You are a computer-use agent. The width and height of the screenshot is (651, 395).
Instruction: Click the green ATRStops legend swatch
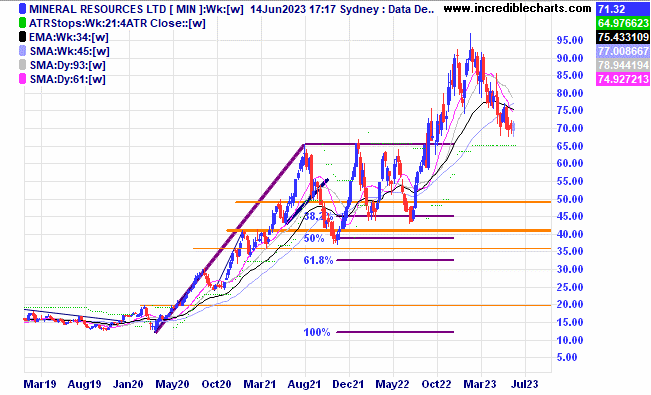coord(22,23)
